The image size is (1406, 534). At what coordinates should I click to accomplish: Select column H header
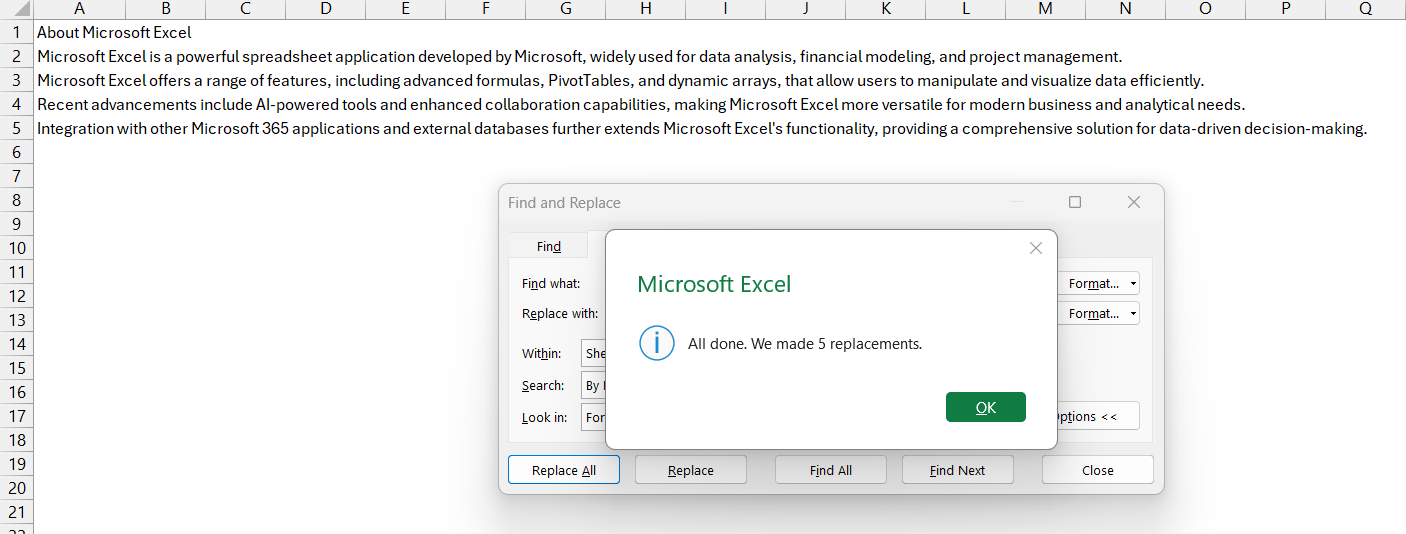click(646, 9)
